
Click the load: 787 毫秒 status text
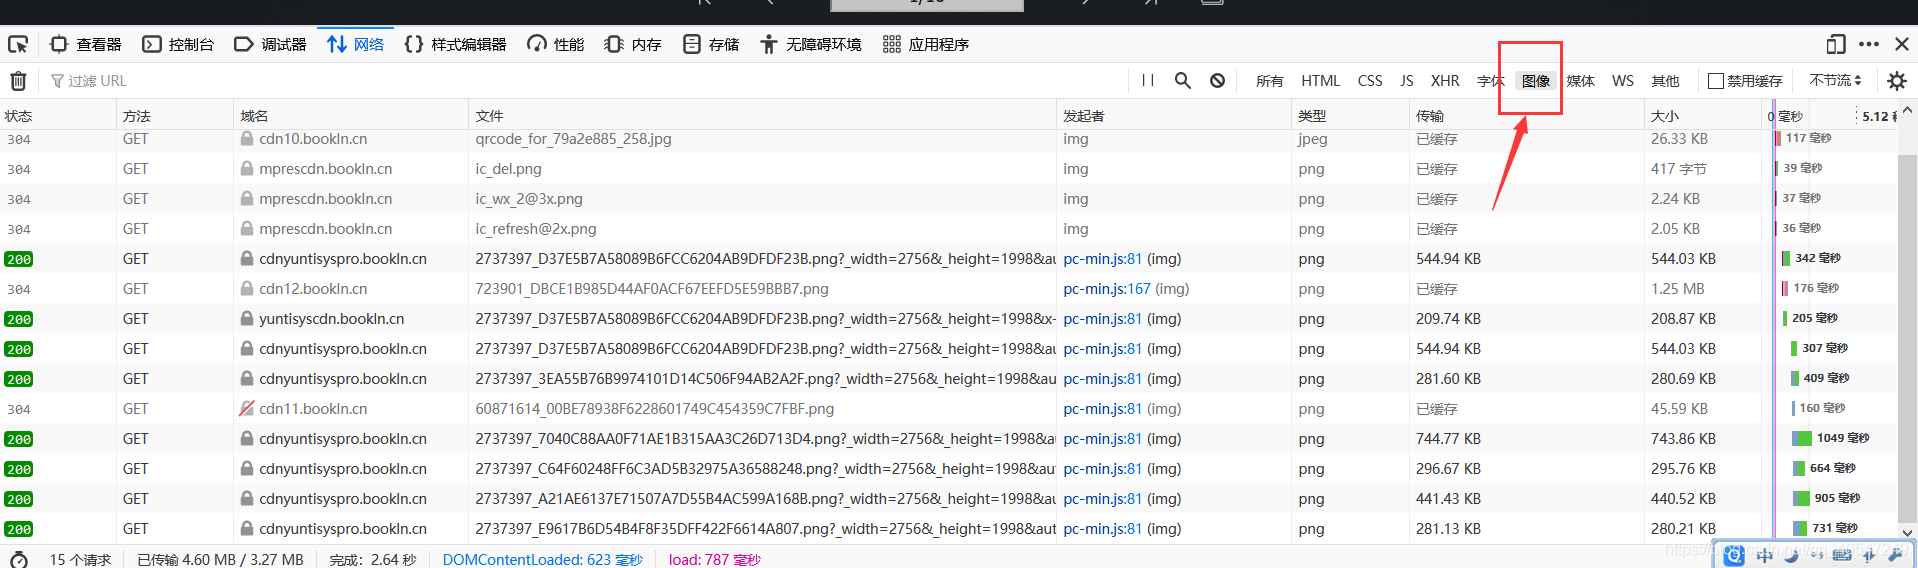tap(715, 559)
